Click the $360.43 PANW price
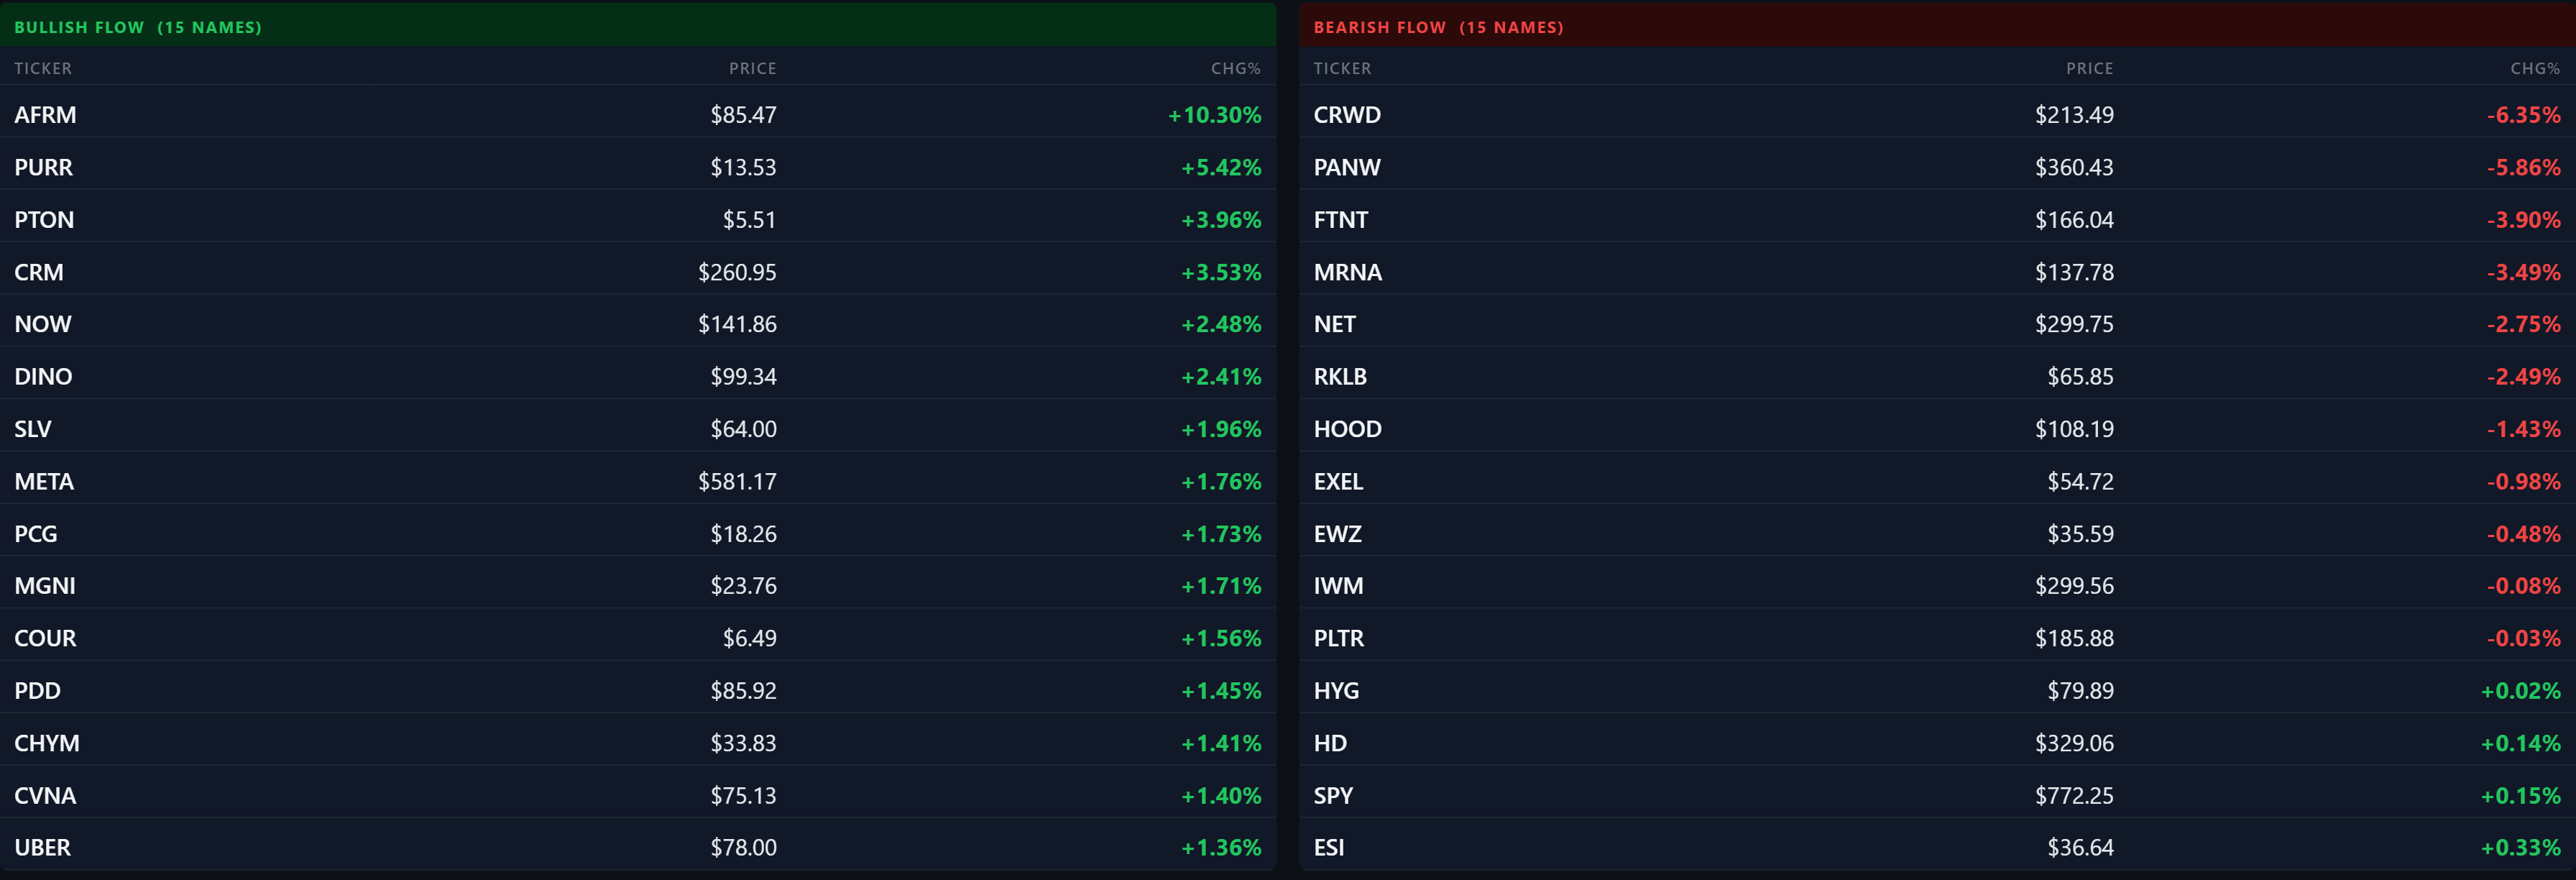Viewport: 2576px width, 880px height. [2074, 167]
